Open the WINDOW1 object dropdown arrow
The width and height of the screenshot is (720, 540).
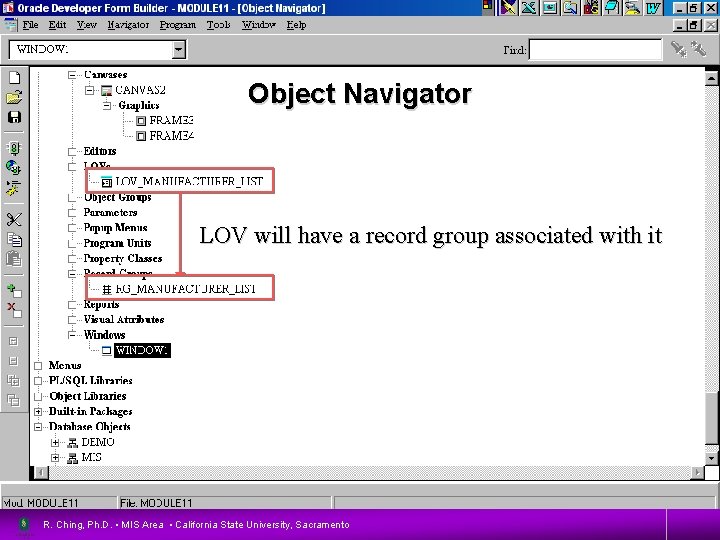[179, 49]
